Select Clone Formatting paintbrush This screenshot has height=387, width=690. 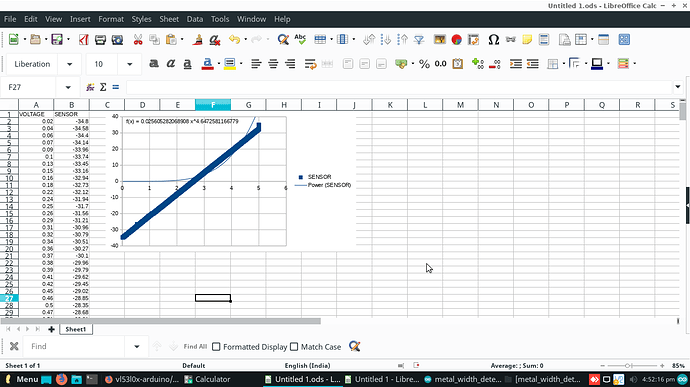coord(198,40)
